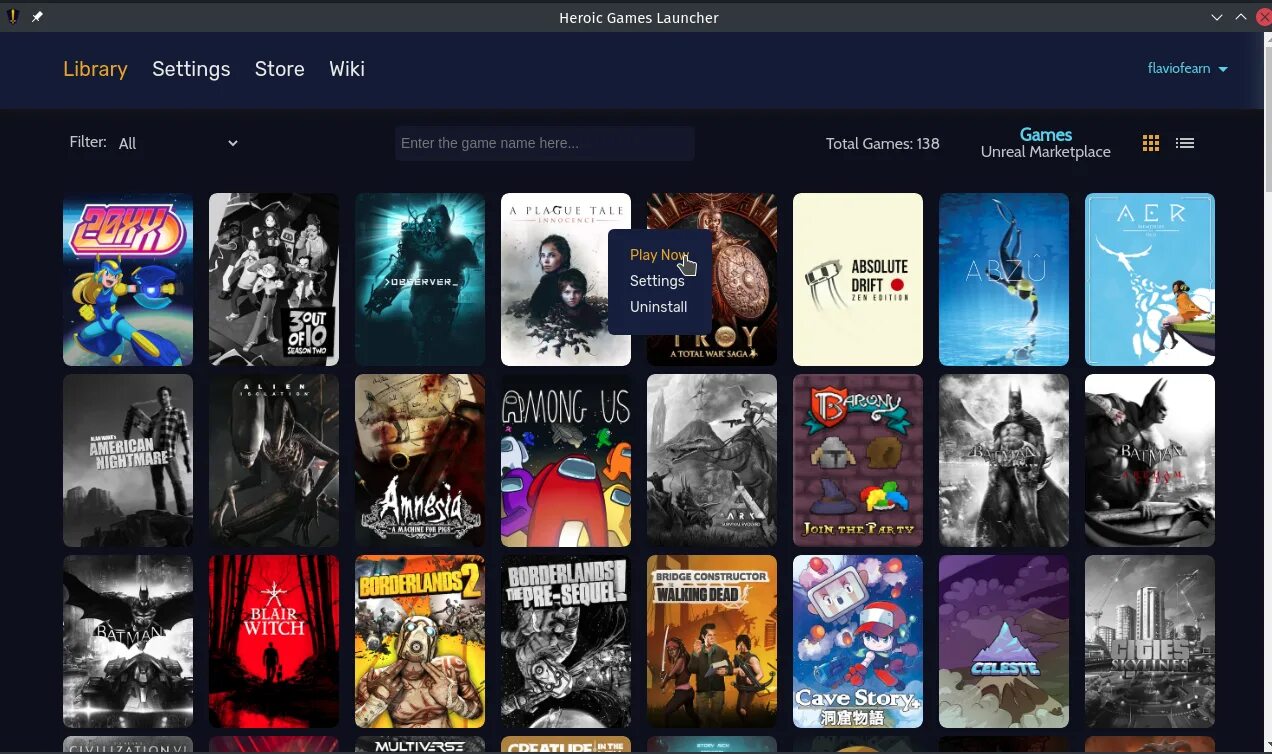Open Alien Isolation game cover
Screen dimensions: 1272x754
274,460
